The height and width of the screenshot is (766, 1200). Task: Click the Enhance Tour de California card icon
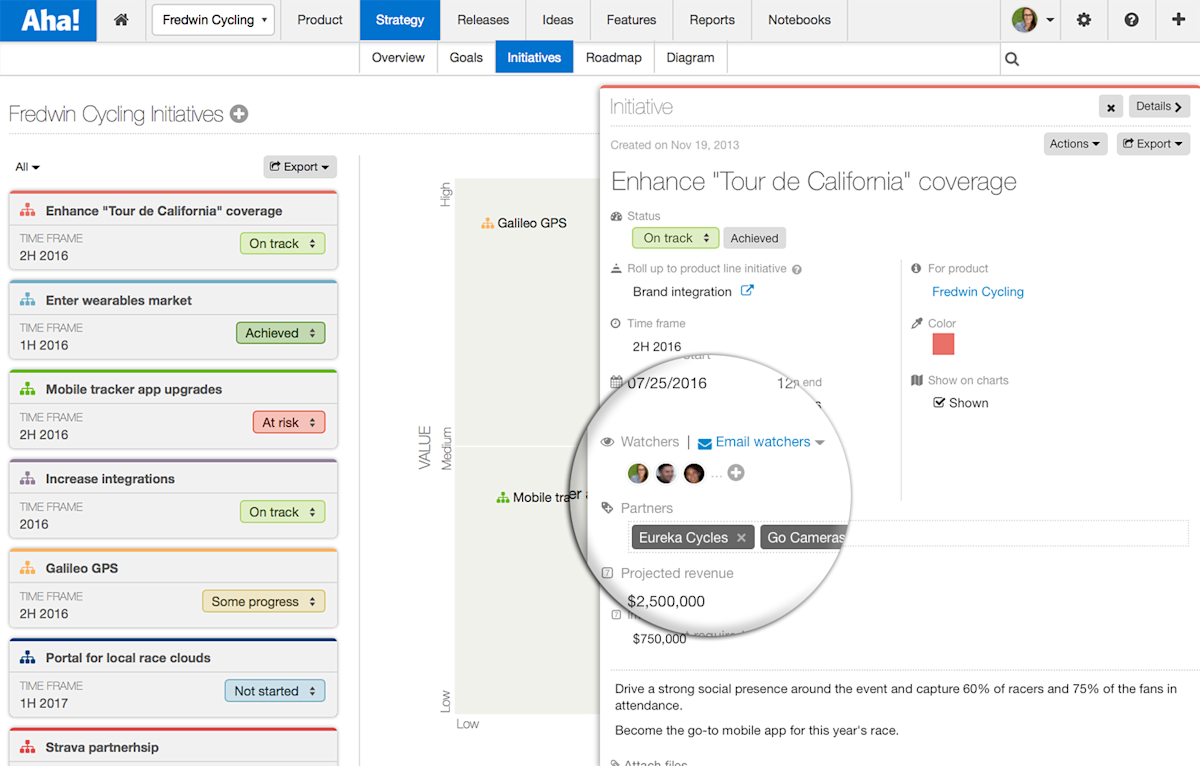pyautogui.click(x=28, y=211)
